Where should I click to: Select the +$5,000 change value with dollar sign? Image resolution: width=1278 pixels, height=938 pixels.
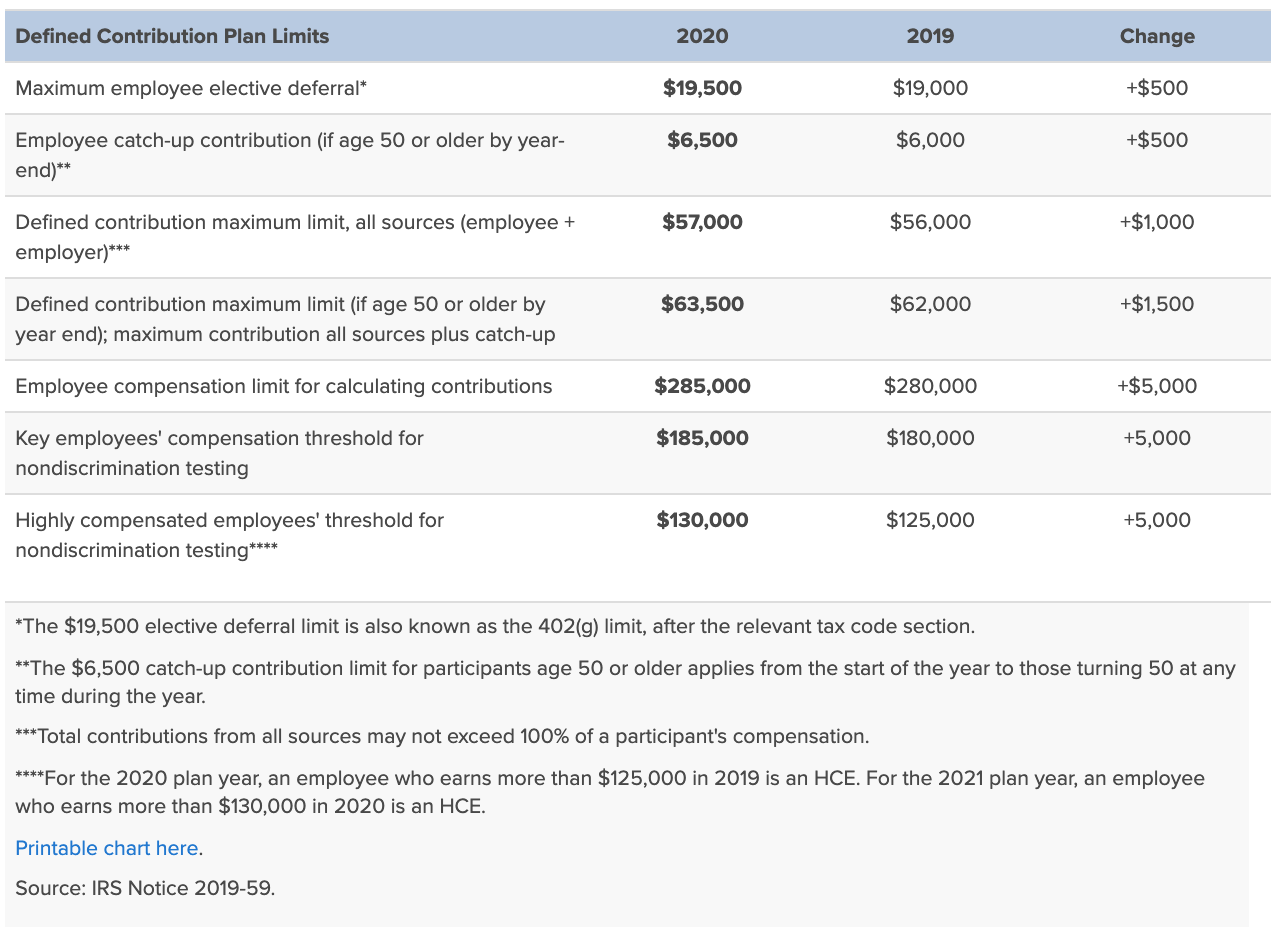(1157, 386)
